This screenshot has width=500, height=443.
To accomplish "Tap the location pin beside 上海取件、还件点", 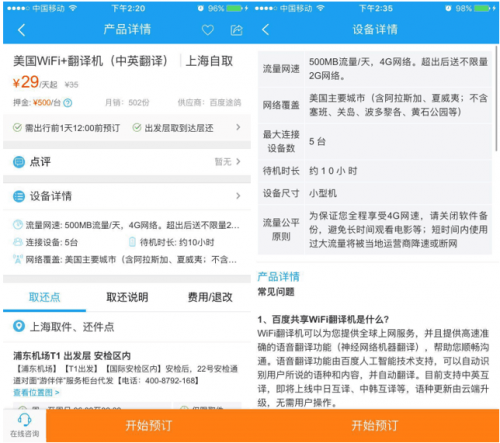I will coord(19,326).
